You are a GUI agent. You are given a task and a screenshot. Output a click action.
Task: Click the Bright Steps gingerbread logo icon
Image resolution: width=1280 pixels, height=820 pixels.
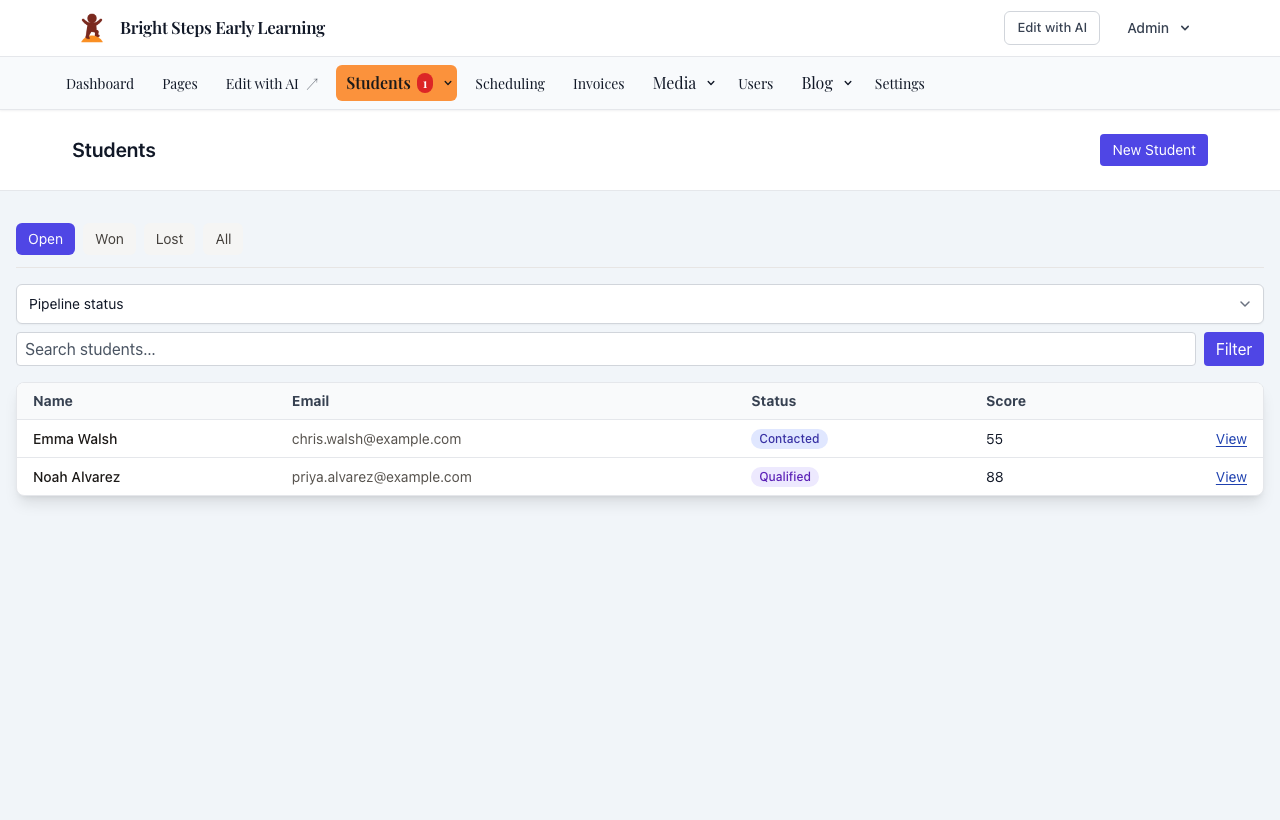point(92,28)
